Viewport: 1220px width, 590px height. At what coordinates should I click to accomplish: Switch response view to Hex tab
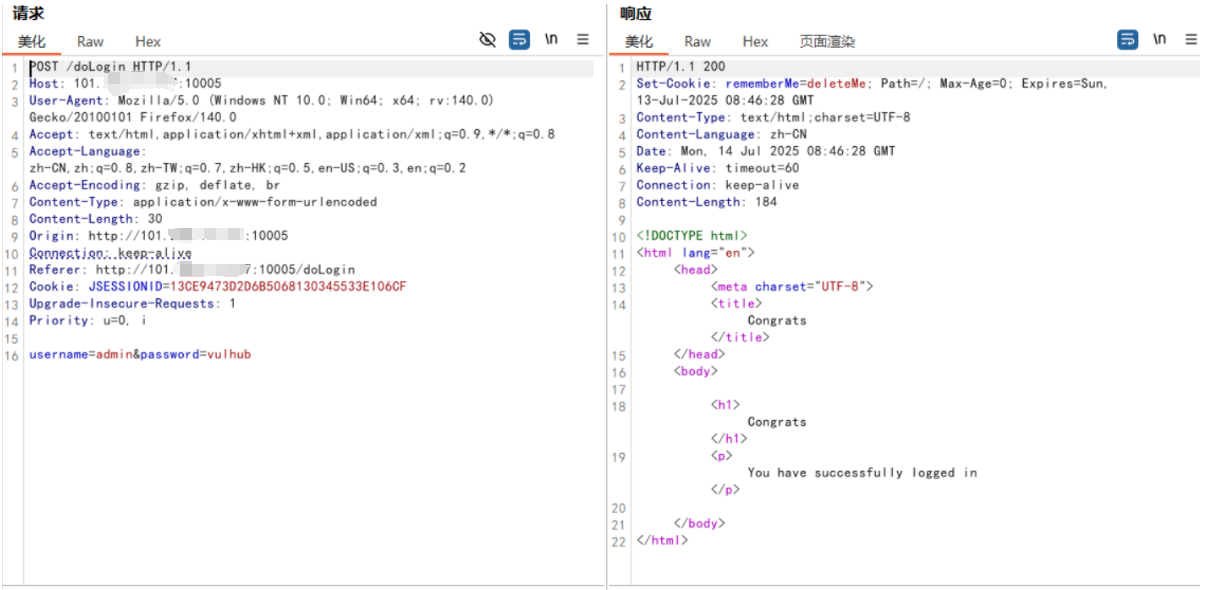coord(755,41)
